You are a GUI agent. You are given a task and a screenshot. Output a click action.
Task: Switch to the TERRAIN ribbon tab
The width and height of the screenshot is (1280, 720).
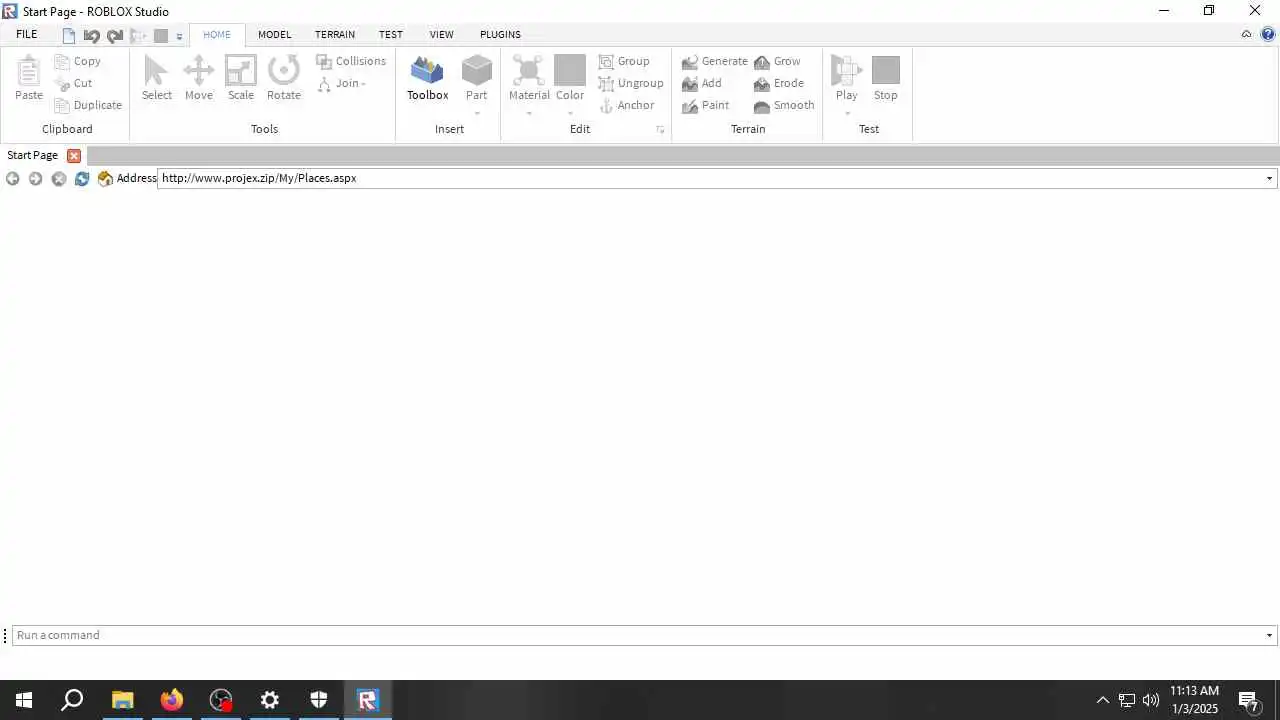click(x=335, y=34)
